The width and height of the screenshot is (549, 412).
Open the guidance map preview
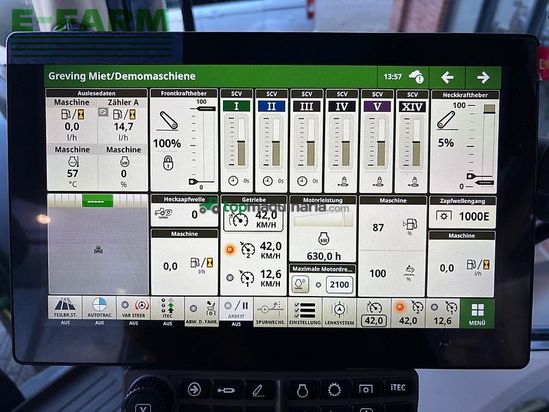[98, 244]
